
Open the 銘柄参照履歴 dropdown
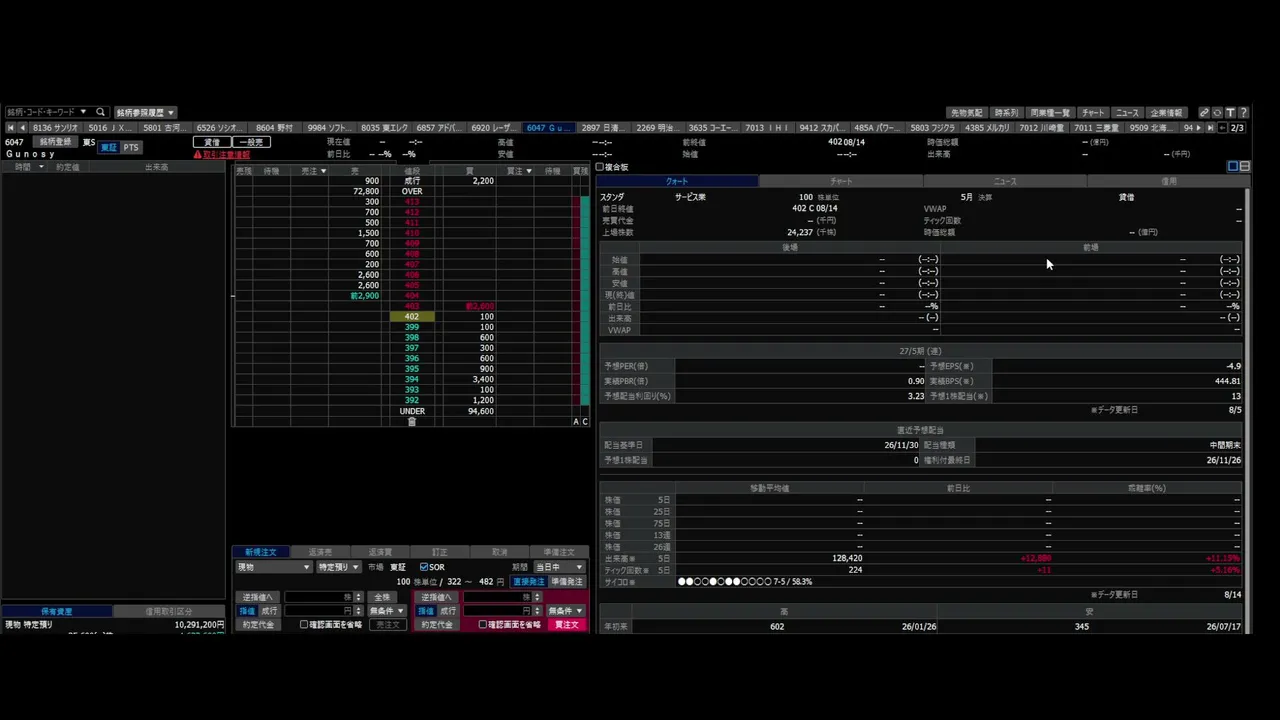click(x=145, y=113)
